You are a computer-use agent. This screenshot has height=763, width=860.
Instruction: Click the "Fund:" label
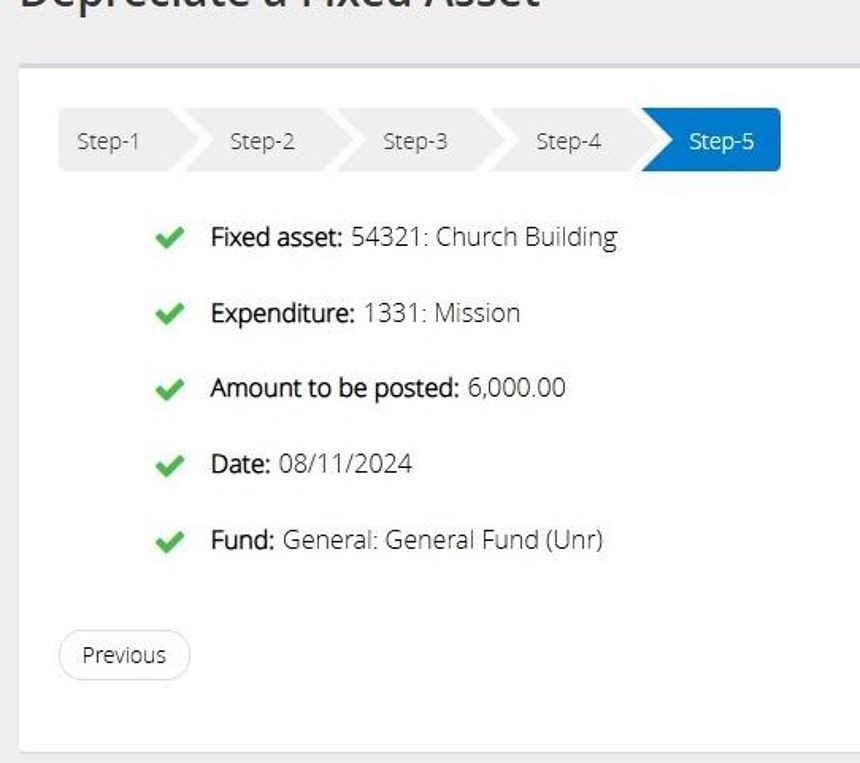pos(242,541)
